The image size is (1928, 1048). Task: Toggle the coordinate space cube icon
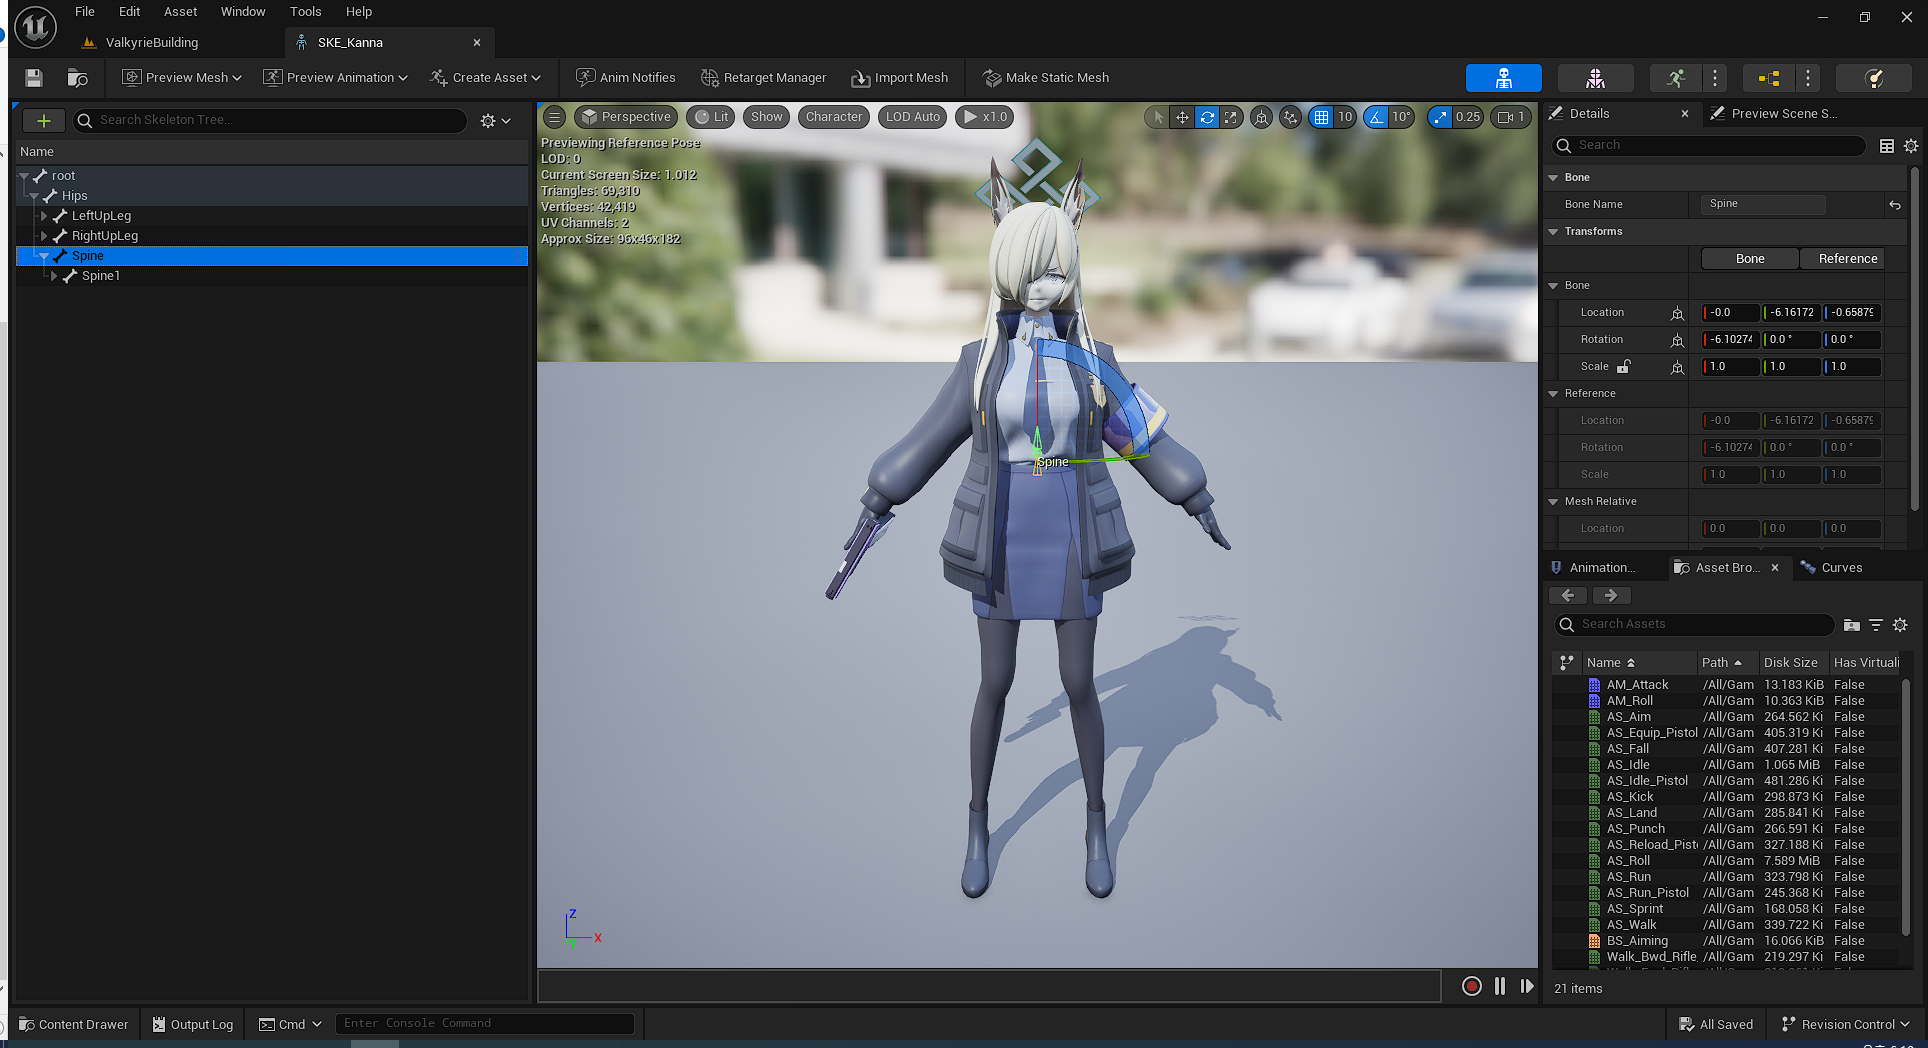point(1262,117)
